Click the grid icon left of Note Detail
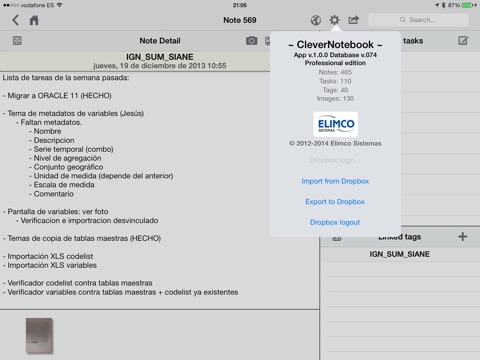 [17, 41]
